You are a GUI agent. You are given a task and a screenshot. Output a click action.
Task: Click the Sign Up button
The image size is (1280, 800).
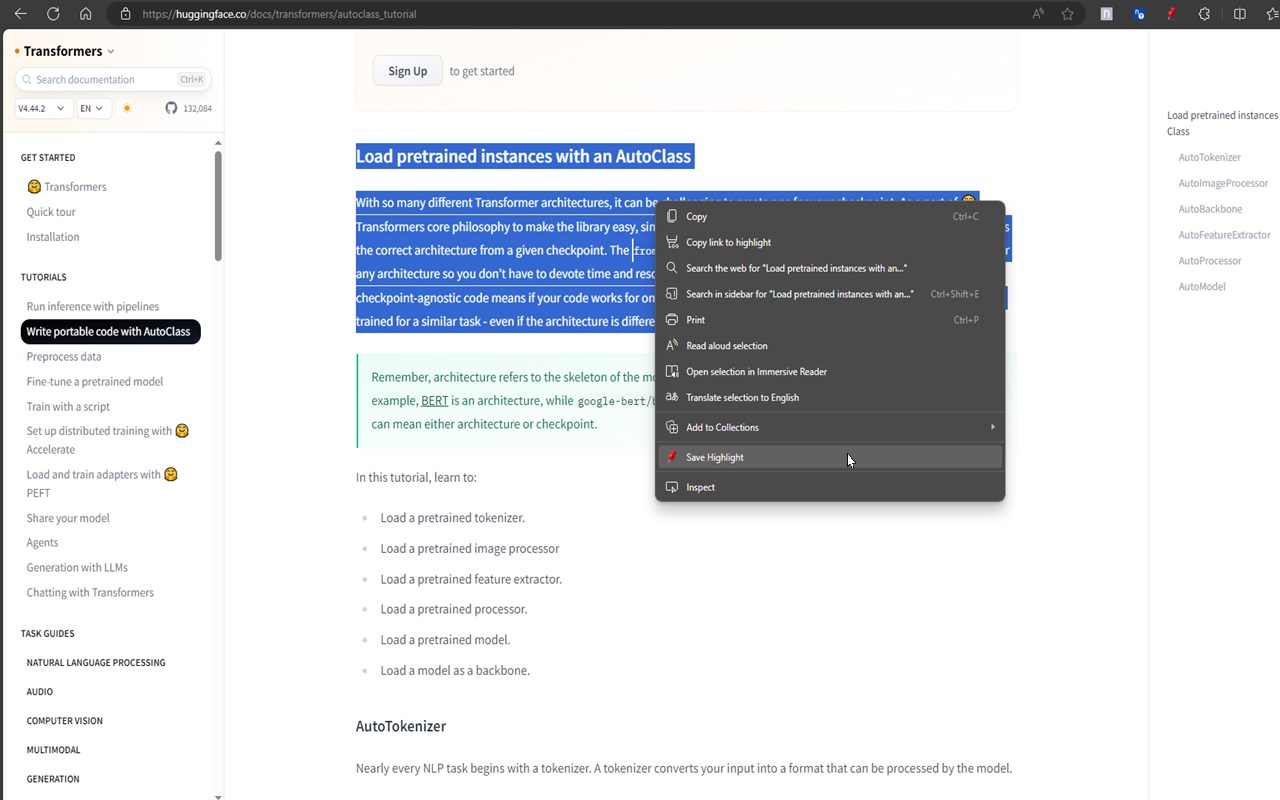[408, 71]
